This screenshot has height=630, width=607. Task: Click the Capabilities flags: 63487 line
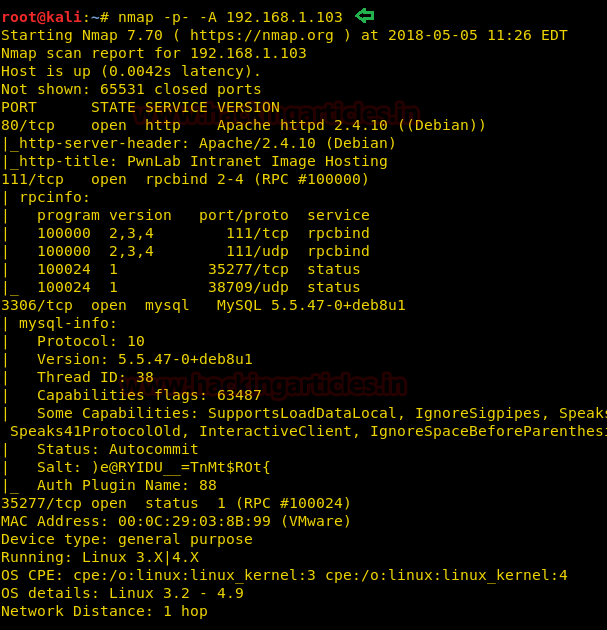click(x=149, y=395)
